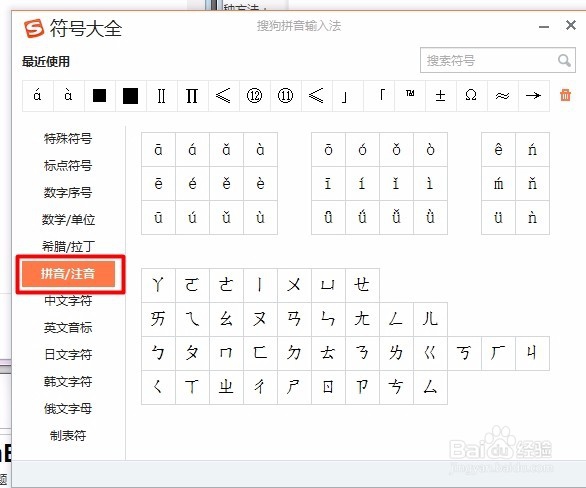The height and width of the screenshot is (488, 586).
Task: Insert recent → arrow symbol
Action: 534,96
